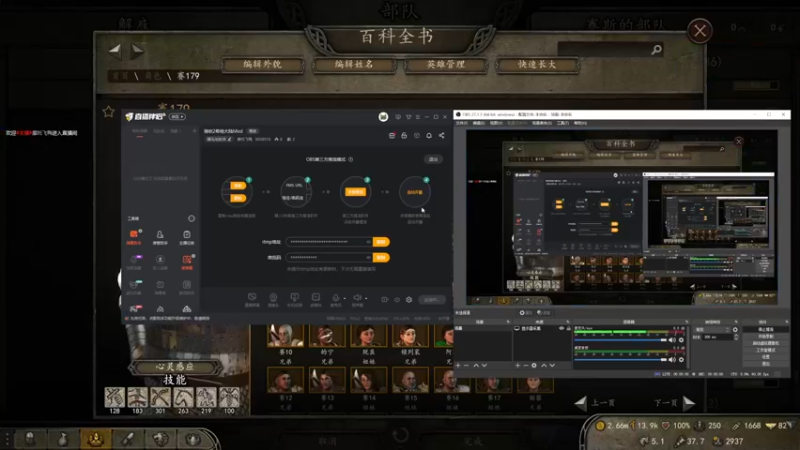The width and height of the screenshot is (800, 450).
Task: Toggle the lock icon of 显示器采集 source
Action: point(568,328)
